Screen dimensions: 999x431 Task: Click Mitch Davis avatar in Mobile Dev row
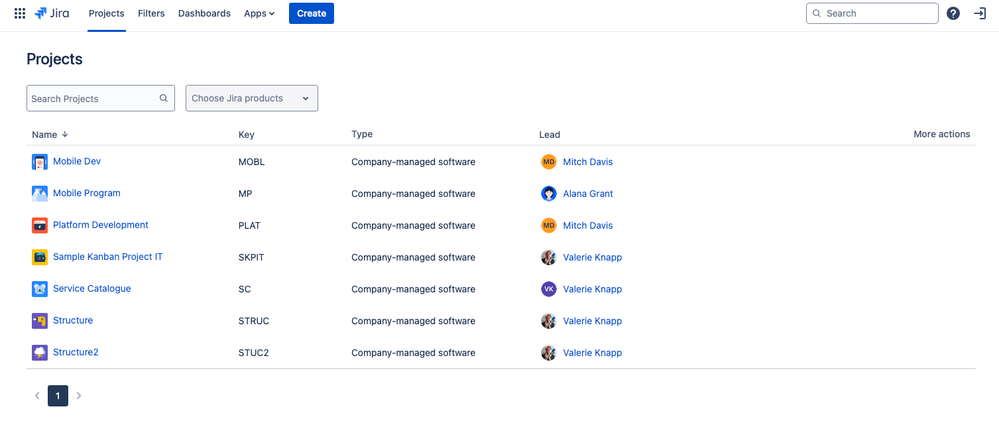[x=549, y=162]
